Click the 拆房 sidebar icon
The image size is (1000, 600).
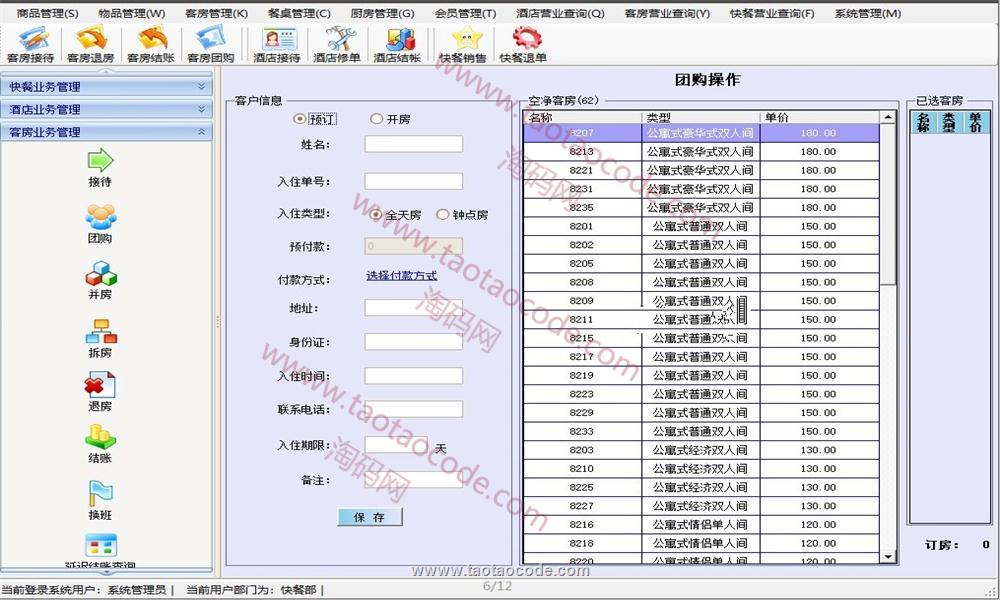coord(100,337)
